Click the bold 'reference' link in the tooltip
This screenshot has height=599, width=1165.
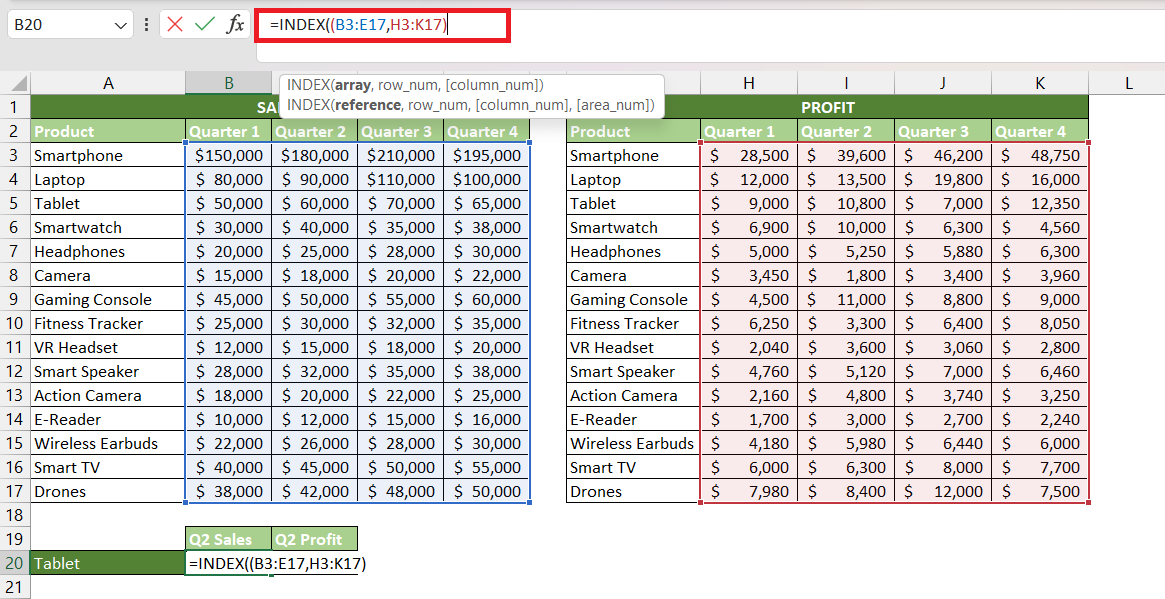pos(367,105)
